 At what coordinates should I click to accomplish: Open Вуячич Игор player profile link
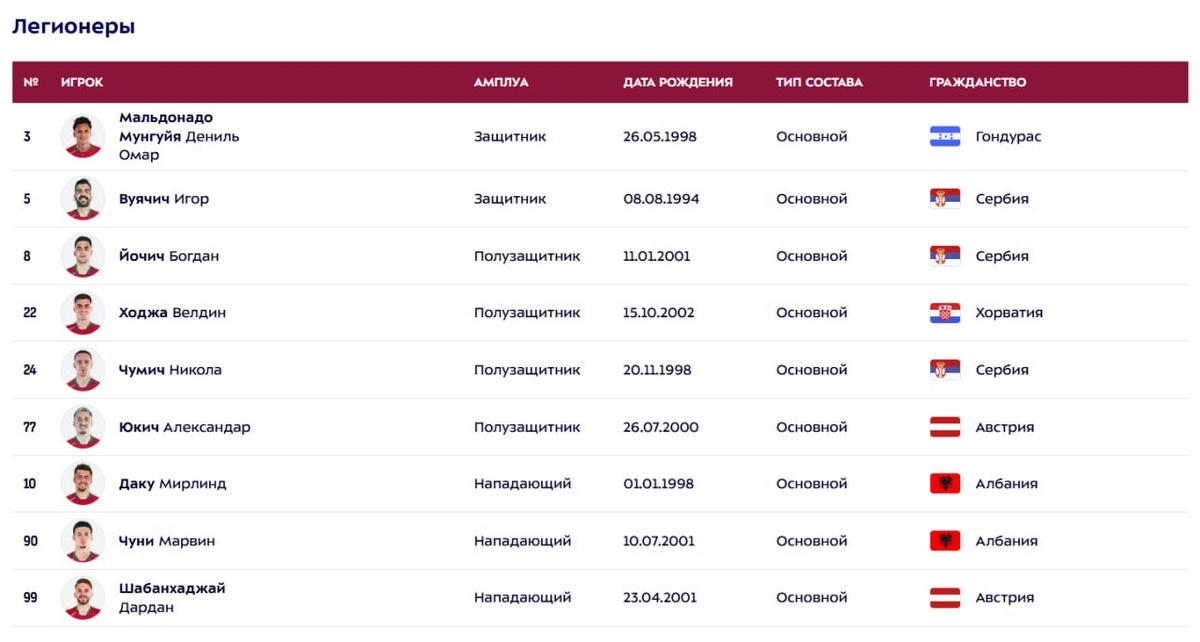164,199
